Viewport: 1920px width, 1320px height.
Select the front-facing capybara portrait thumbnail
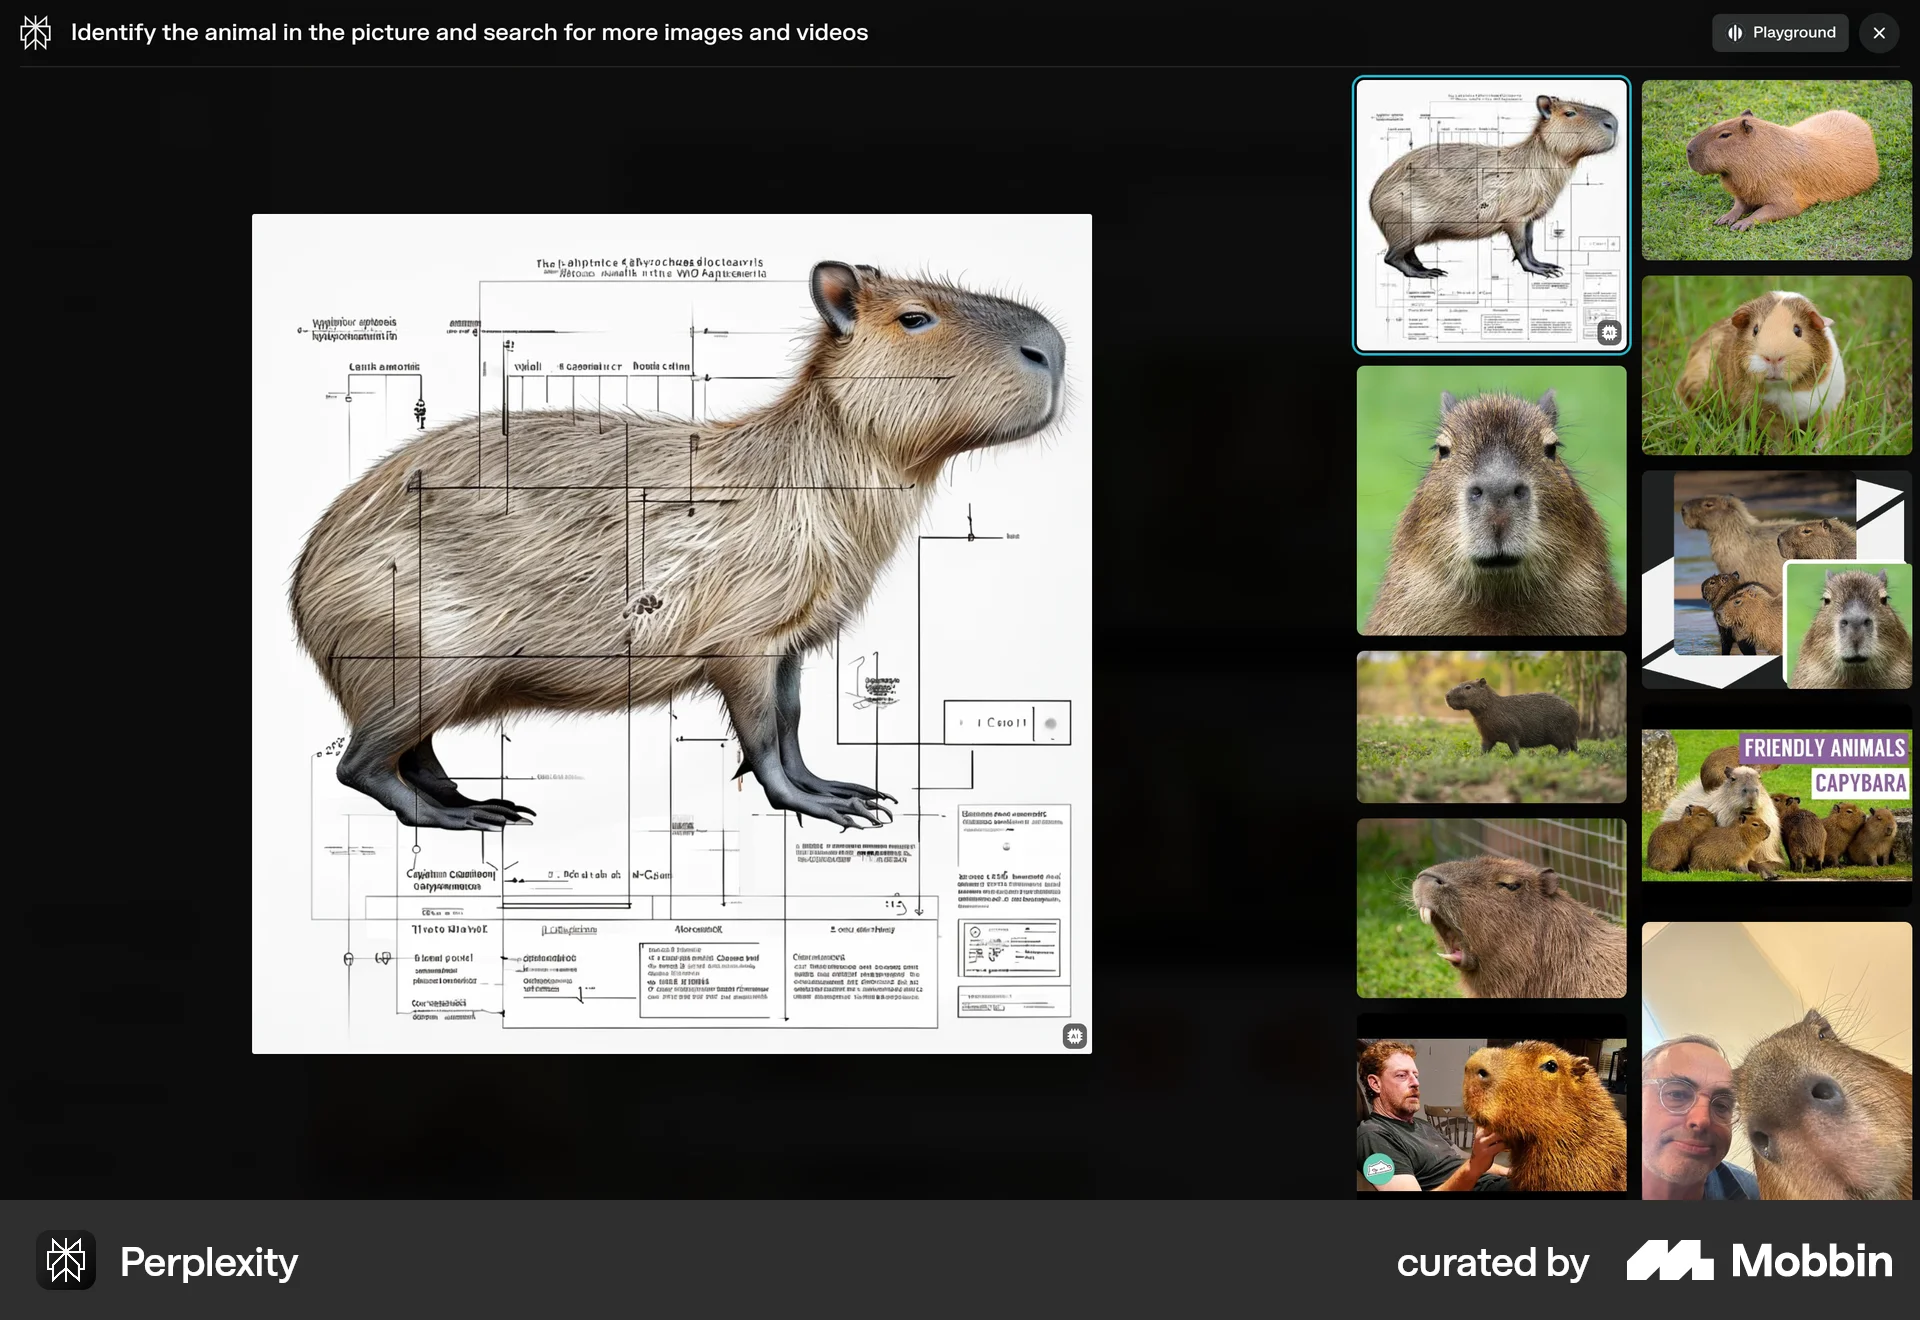pos(1490,500)
